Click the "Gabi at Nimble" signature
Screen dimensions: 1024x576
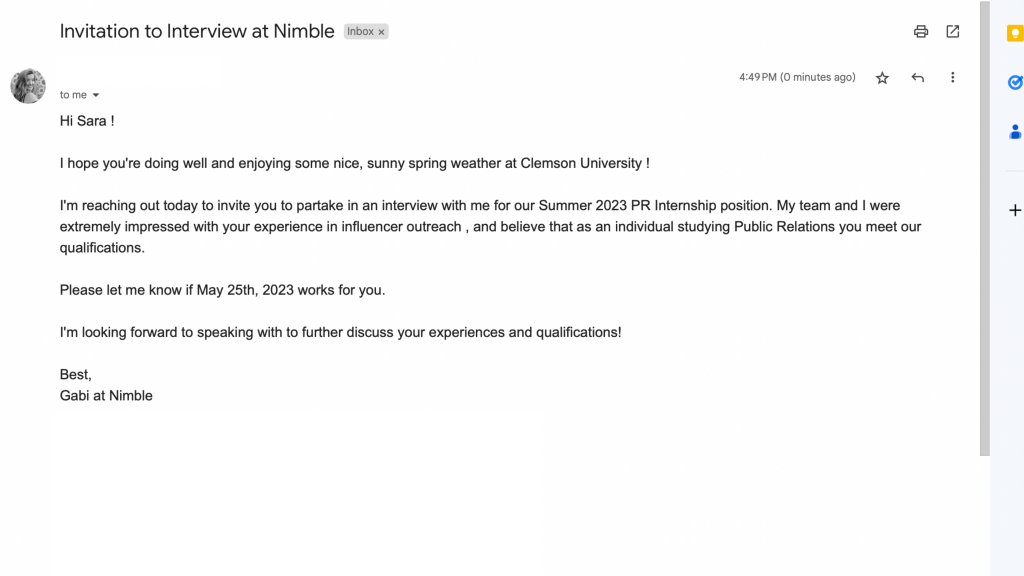click(106, 395)
